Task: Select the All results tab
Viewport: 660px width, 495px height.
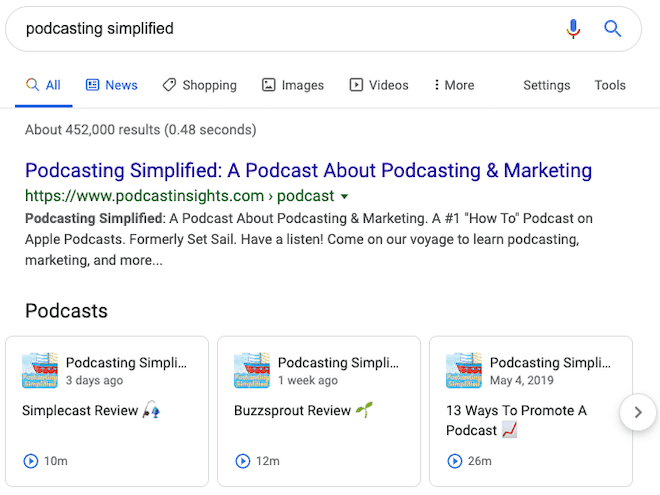Action: [43, 85]
